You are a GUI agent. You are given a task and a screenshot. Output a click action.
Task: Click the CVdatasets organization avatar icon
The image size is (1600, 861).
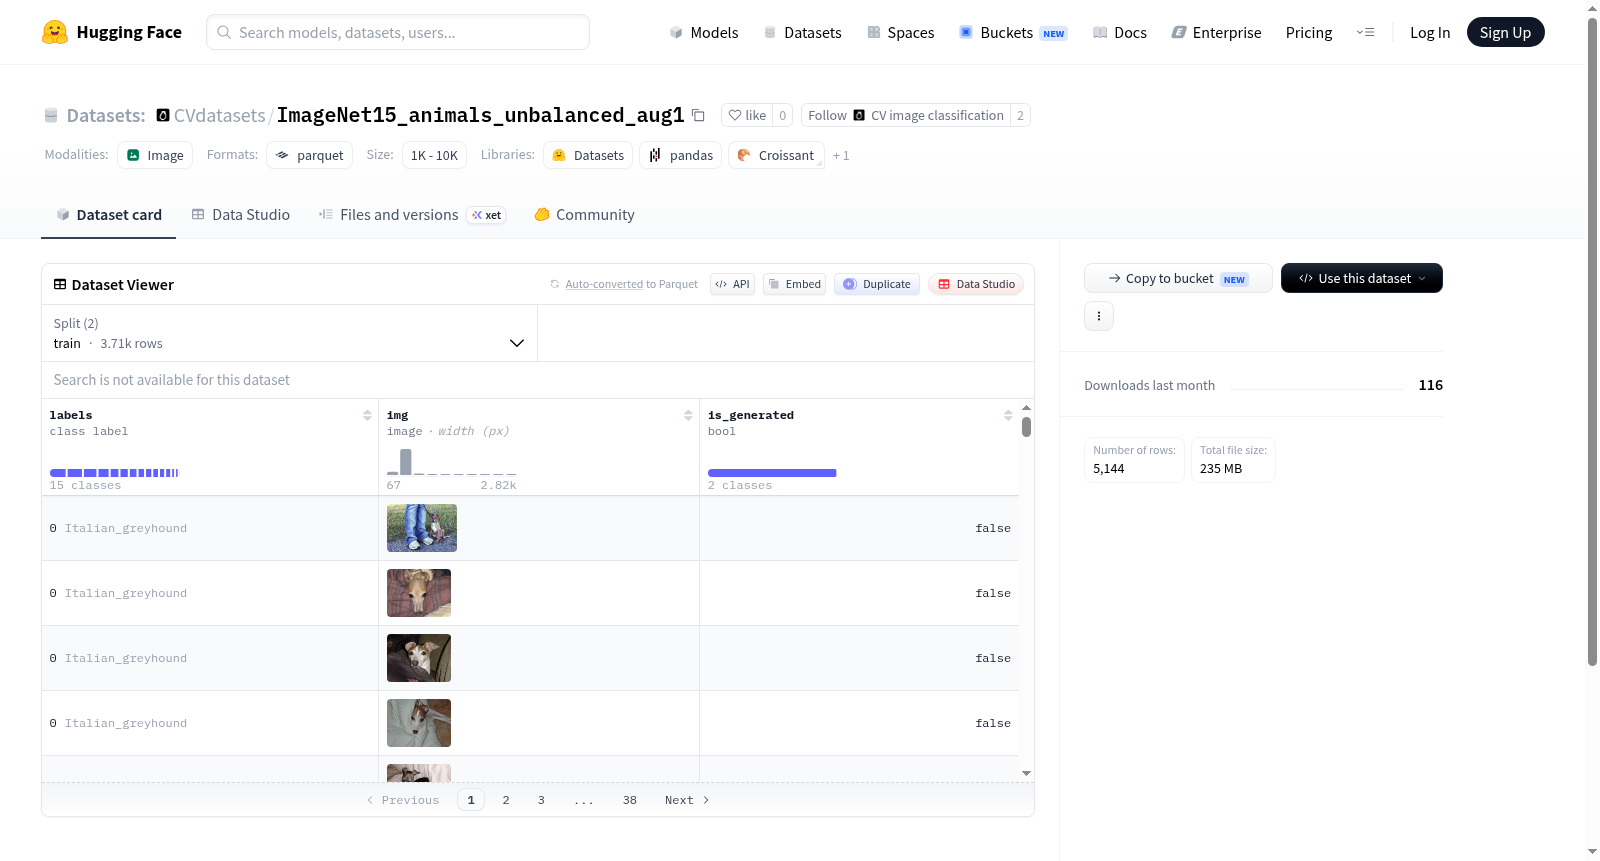163,115
